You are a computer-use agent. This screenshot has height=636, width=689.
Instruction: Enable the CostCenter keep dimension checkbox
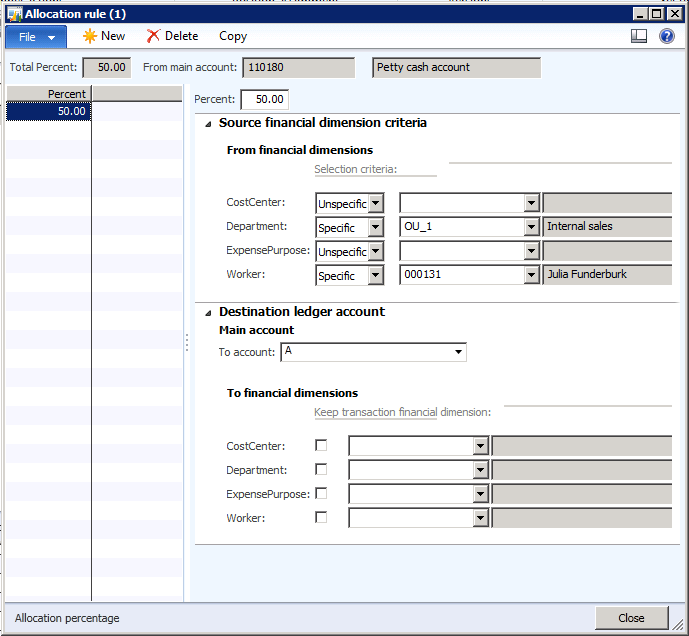pos(321,446)
